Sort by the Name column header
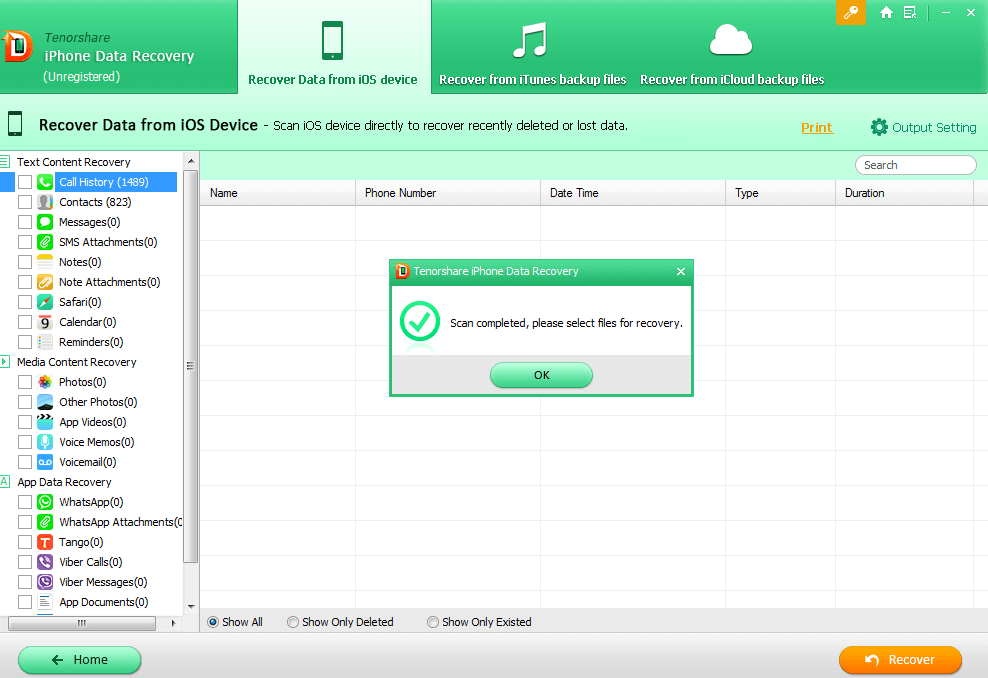 (x=278, y=193)
